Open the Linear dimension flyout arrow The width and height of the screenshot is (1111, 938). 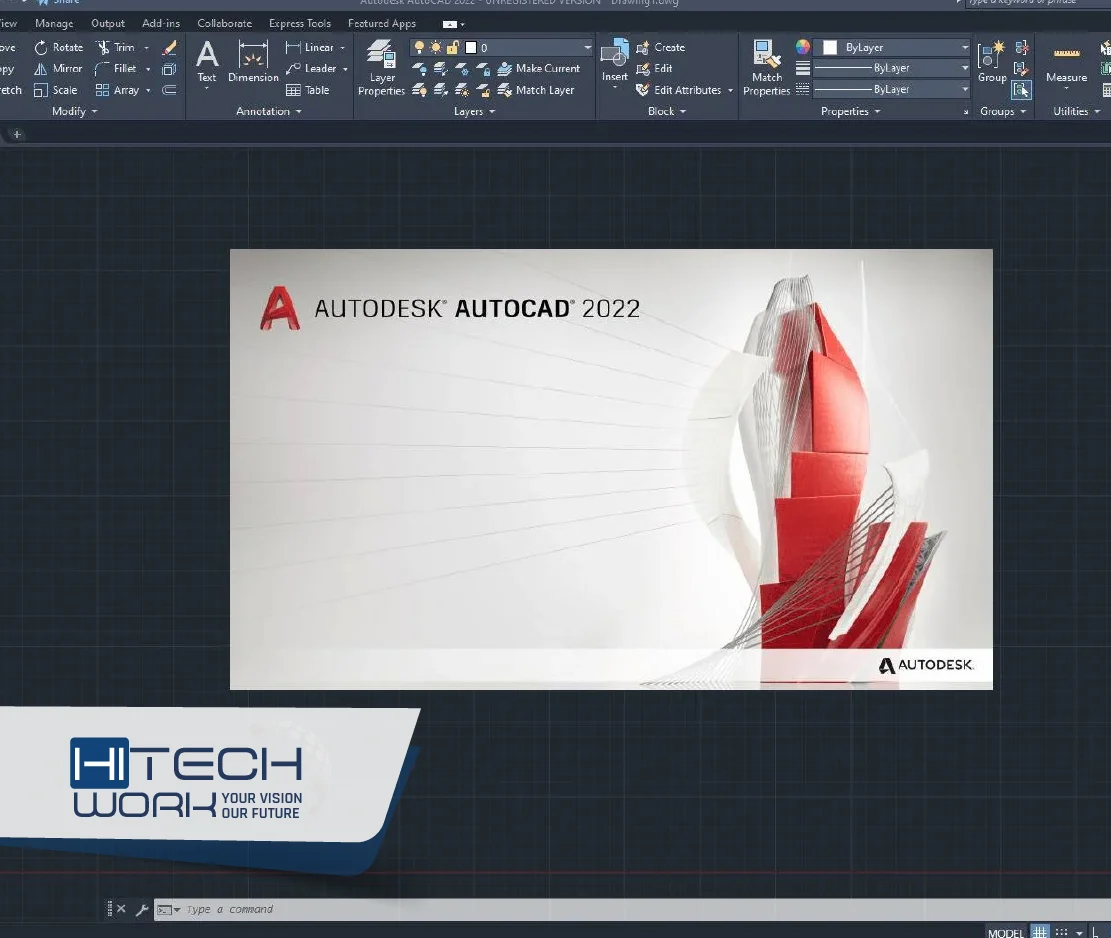[x=343, y=47]
